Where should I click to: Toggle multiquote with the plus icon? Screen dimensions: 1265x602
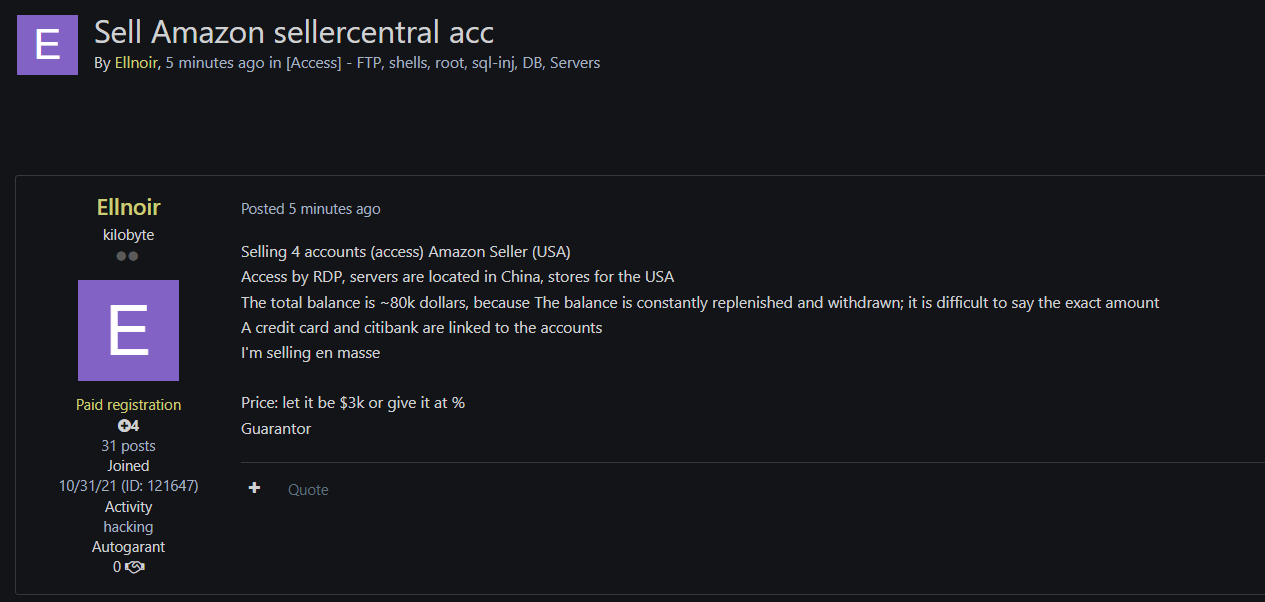tap(255, 488)
